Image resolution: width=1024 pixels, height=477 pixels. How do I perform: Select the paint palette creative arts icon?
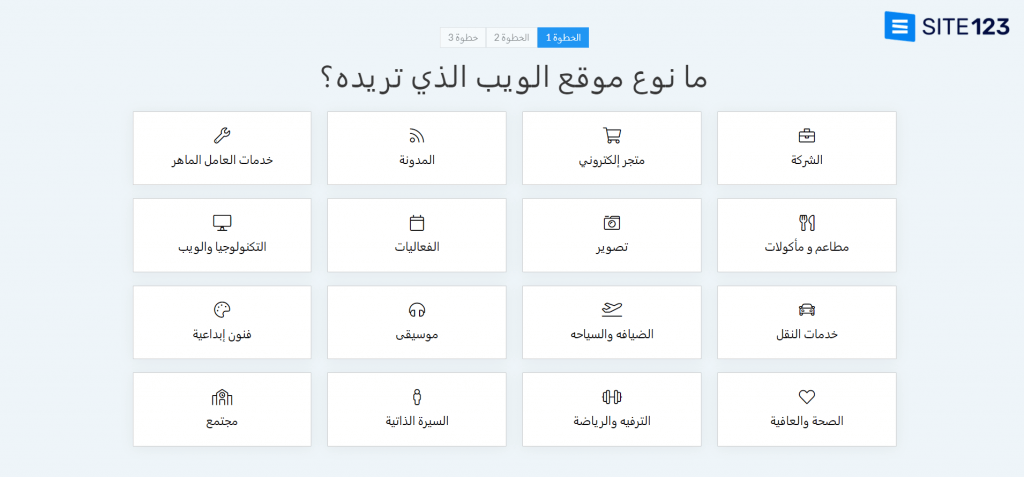[222, 309]
